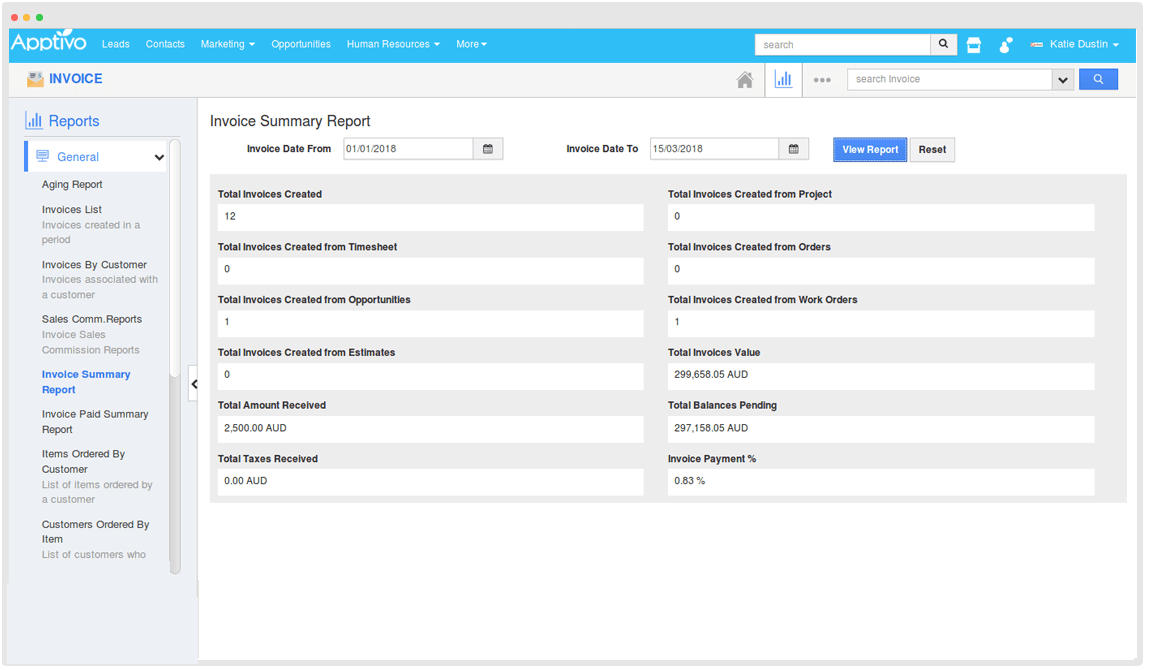Click the Invoice Date From input field
The width and height of the screenshot is (1150, 670).
click(x=407, y=149)
